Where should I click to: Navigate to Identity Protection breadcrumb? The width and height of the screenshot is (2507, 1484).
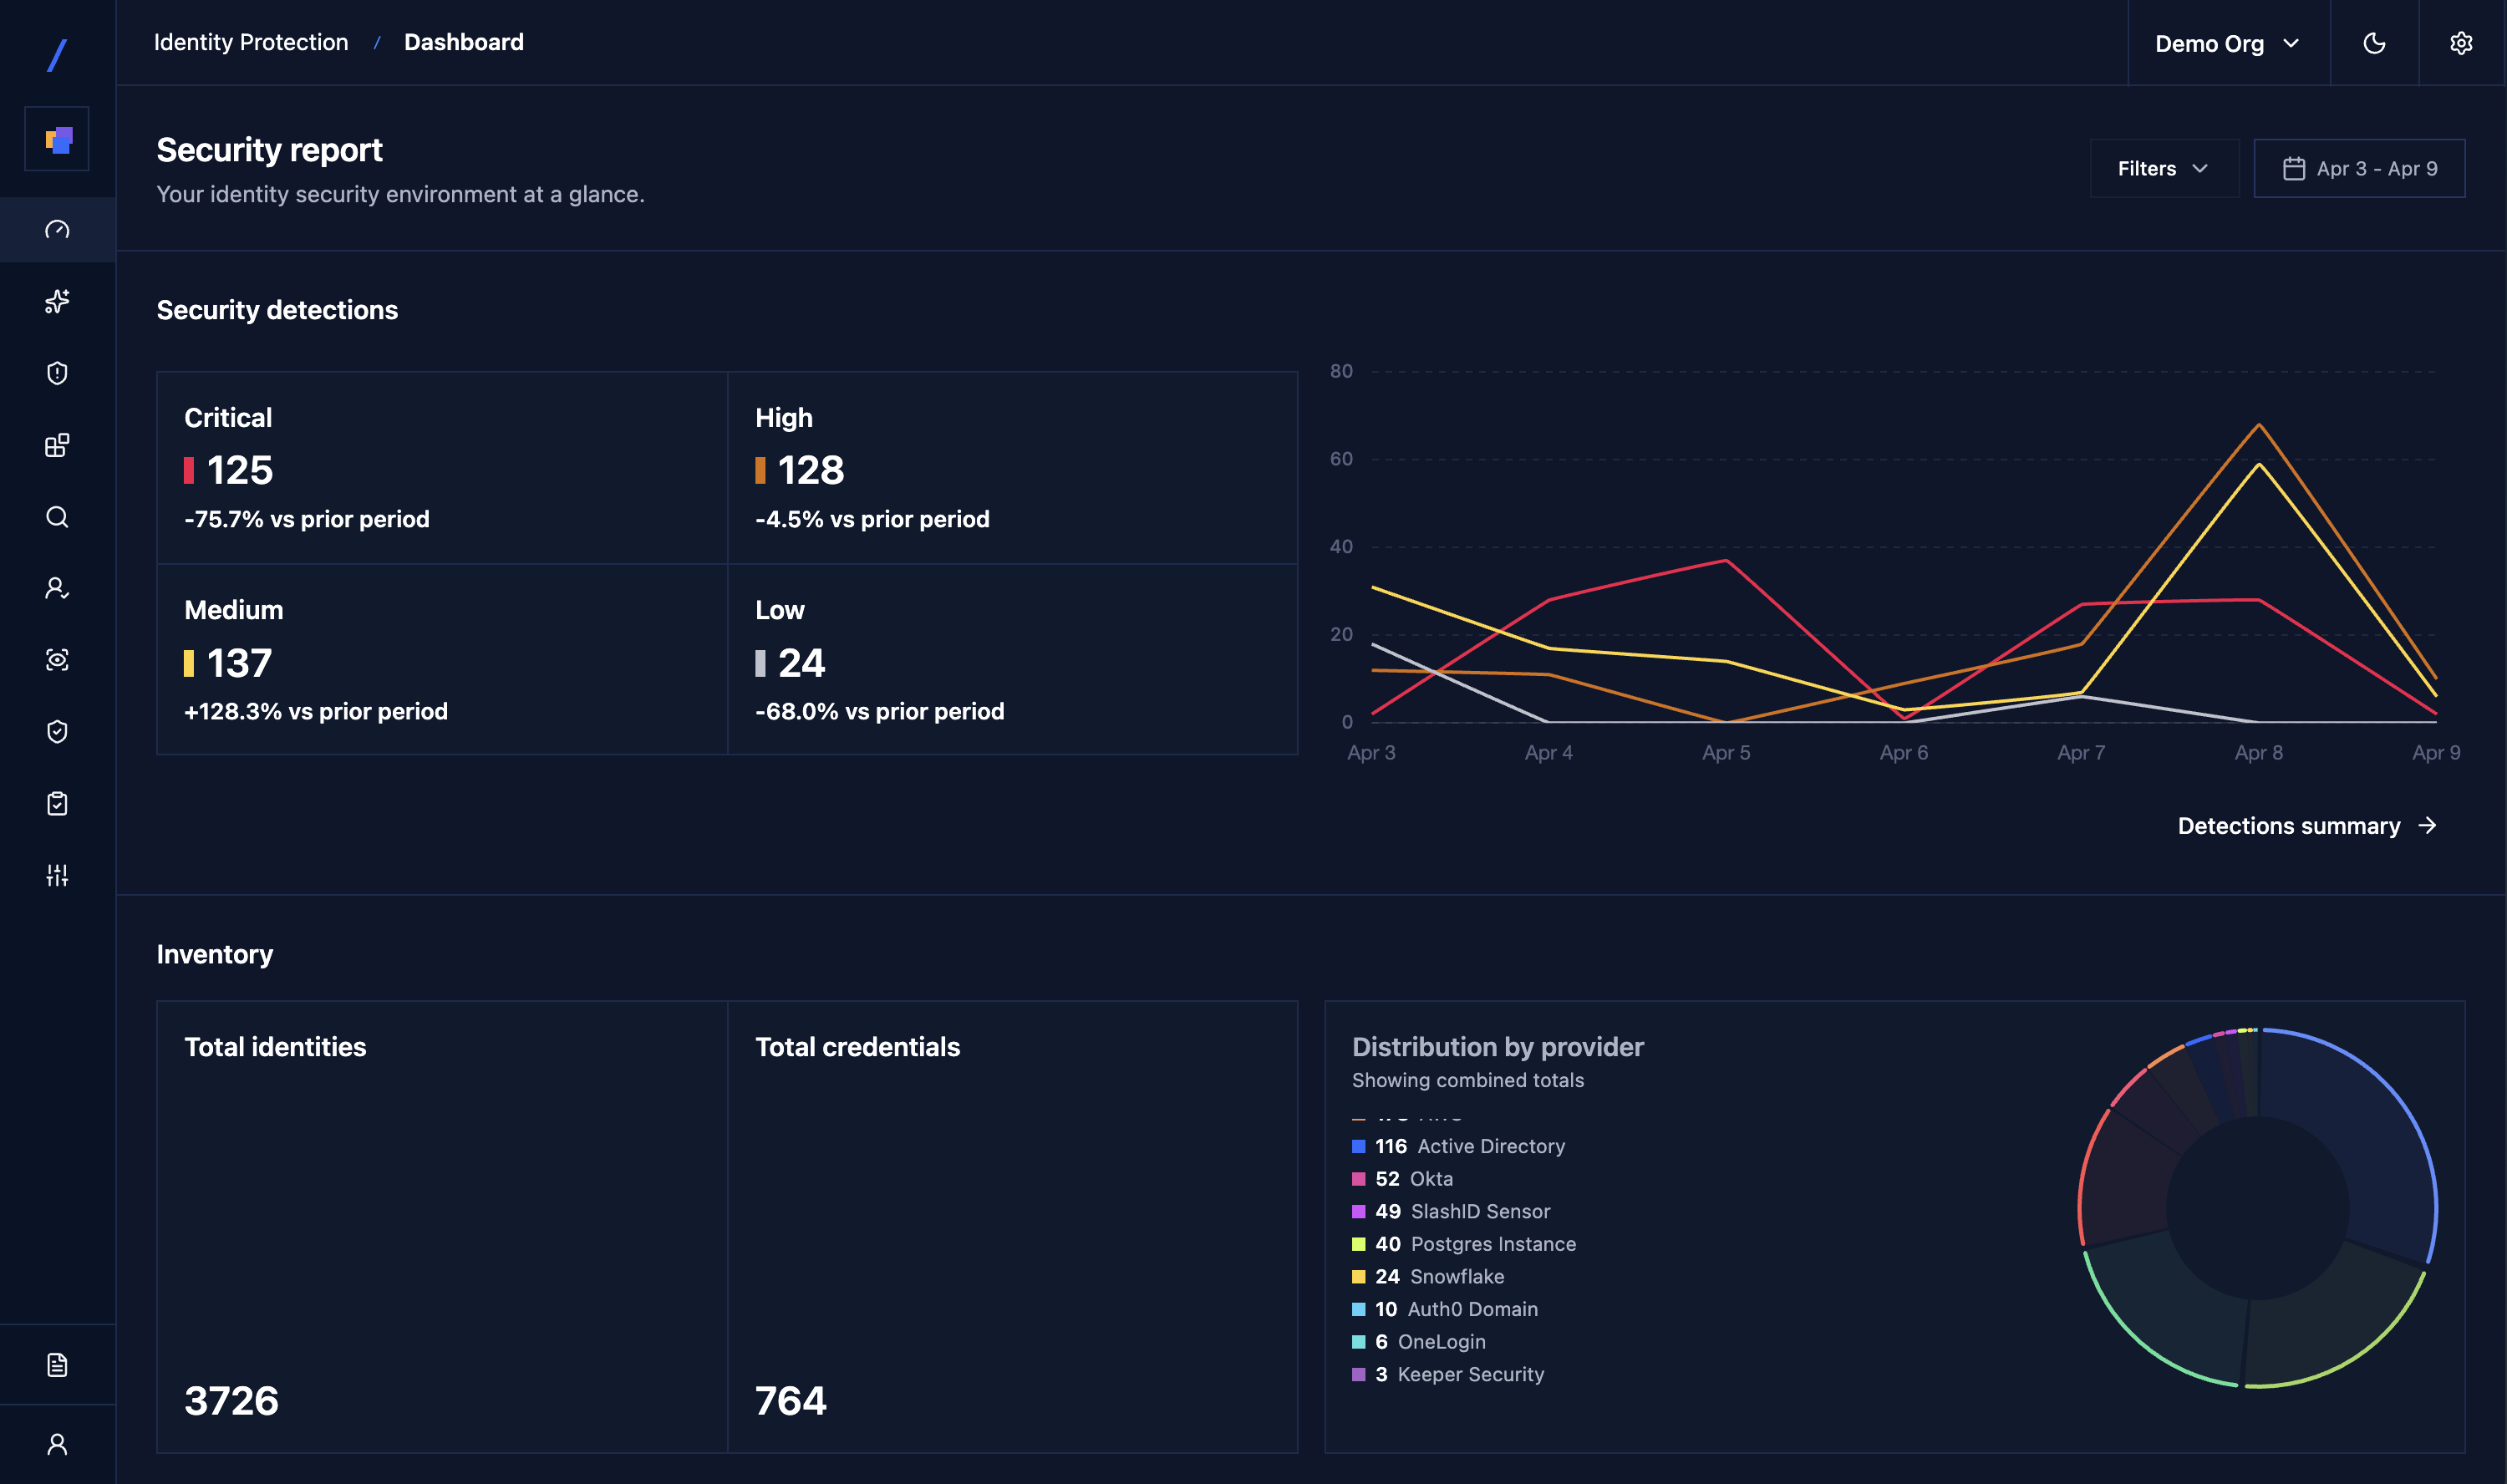pyautogui.click(x=251, y=42)
